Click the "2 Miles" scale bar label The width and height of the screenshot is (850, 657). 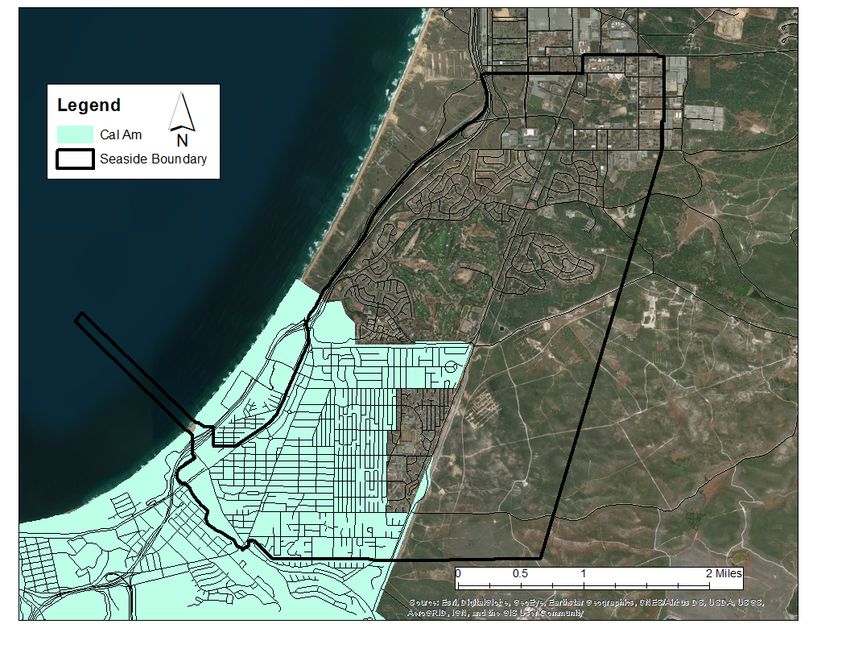coord(724,573)
